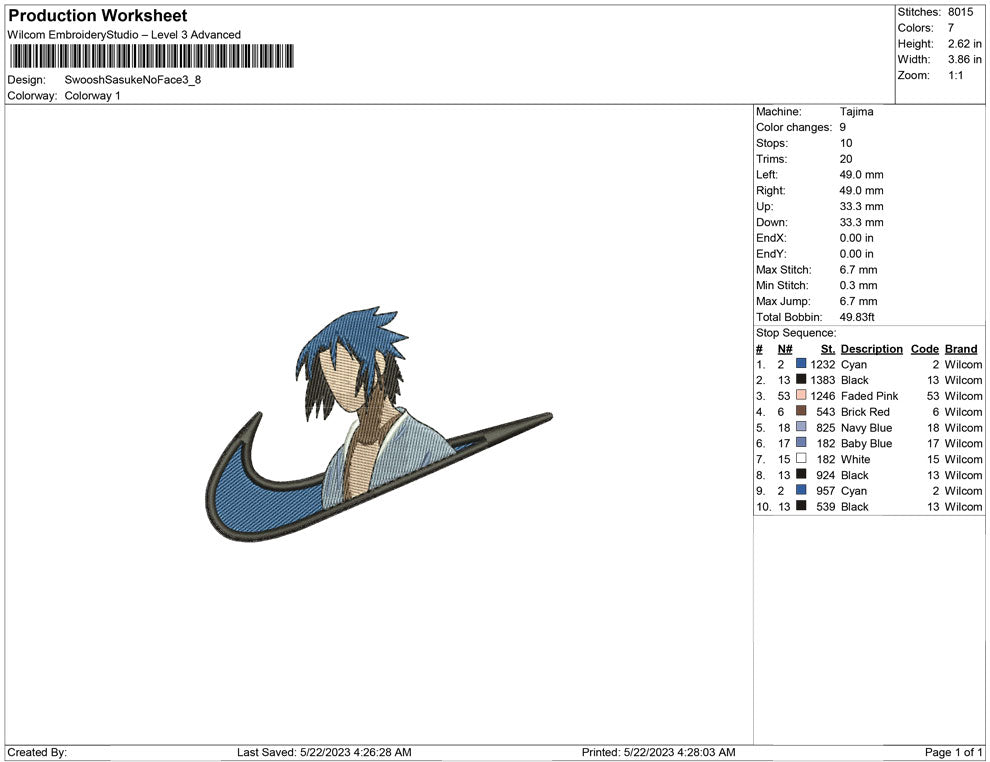Click the embroidered swoosh design preview
Viewport: 990px width, 762px height.
click(x=379, y=425)
